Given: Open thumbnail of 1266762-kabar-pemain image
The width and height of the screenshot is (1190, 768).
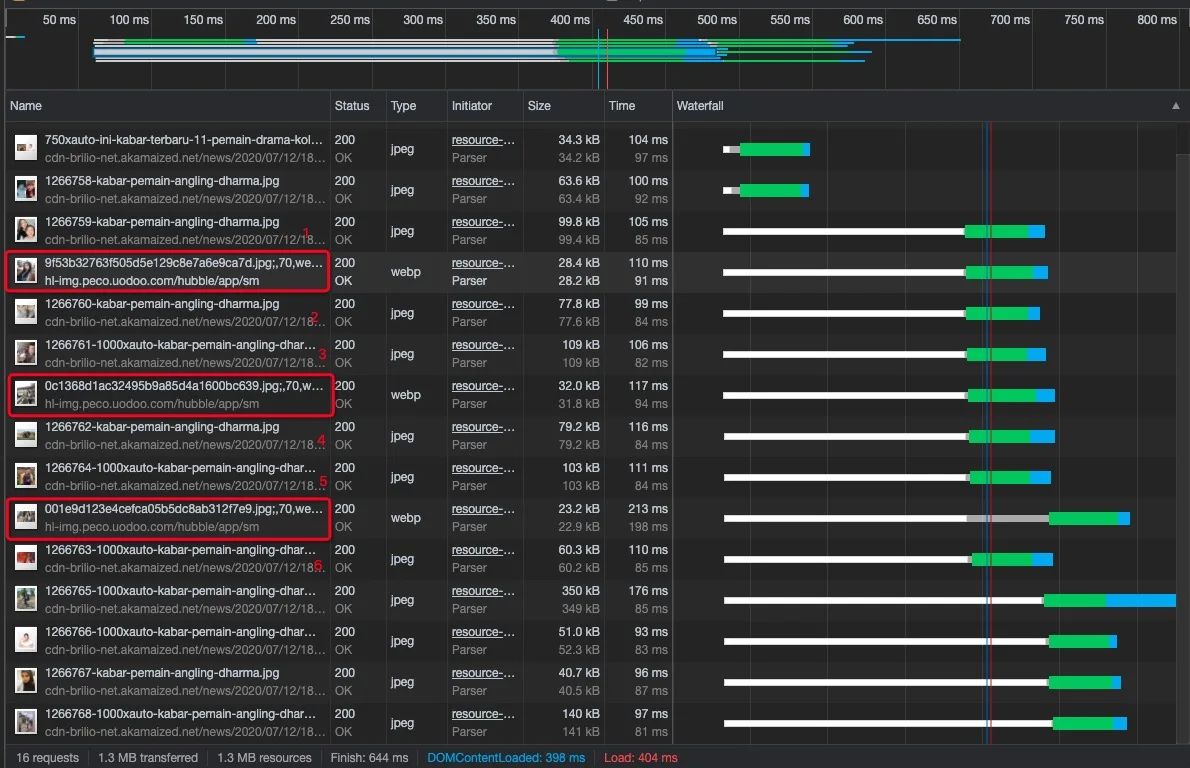Looking at the screenshot, I should click(26, 435).
